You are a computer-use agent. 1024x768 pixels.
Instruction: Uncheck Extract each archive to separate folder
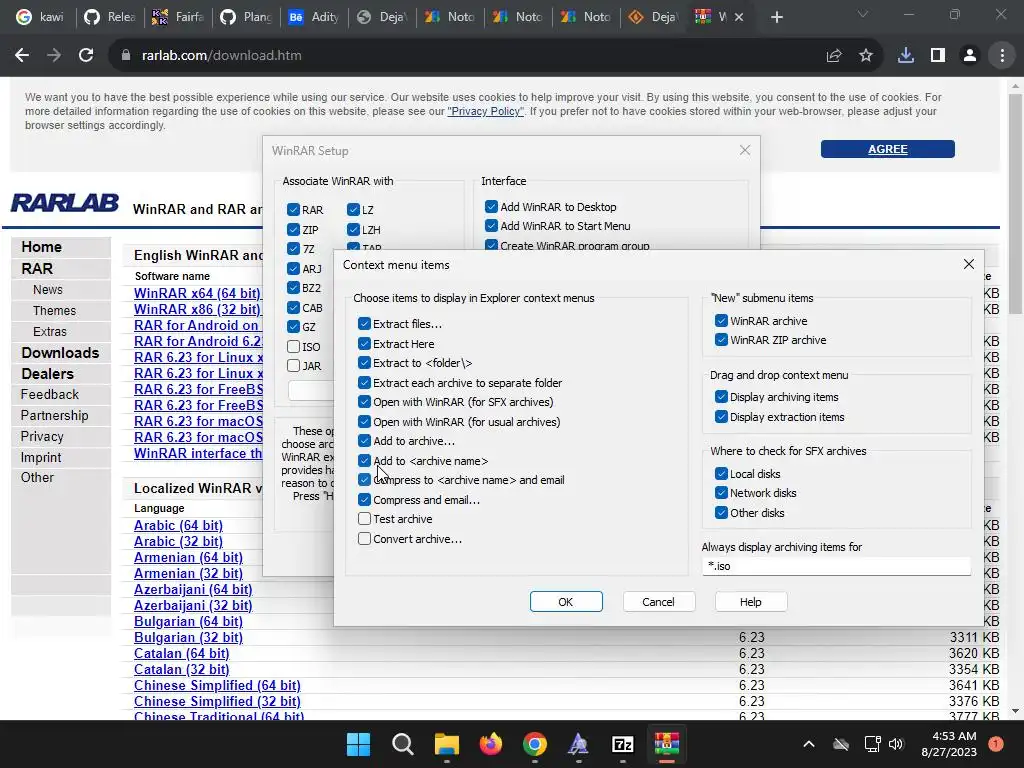pos(364,383)
